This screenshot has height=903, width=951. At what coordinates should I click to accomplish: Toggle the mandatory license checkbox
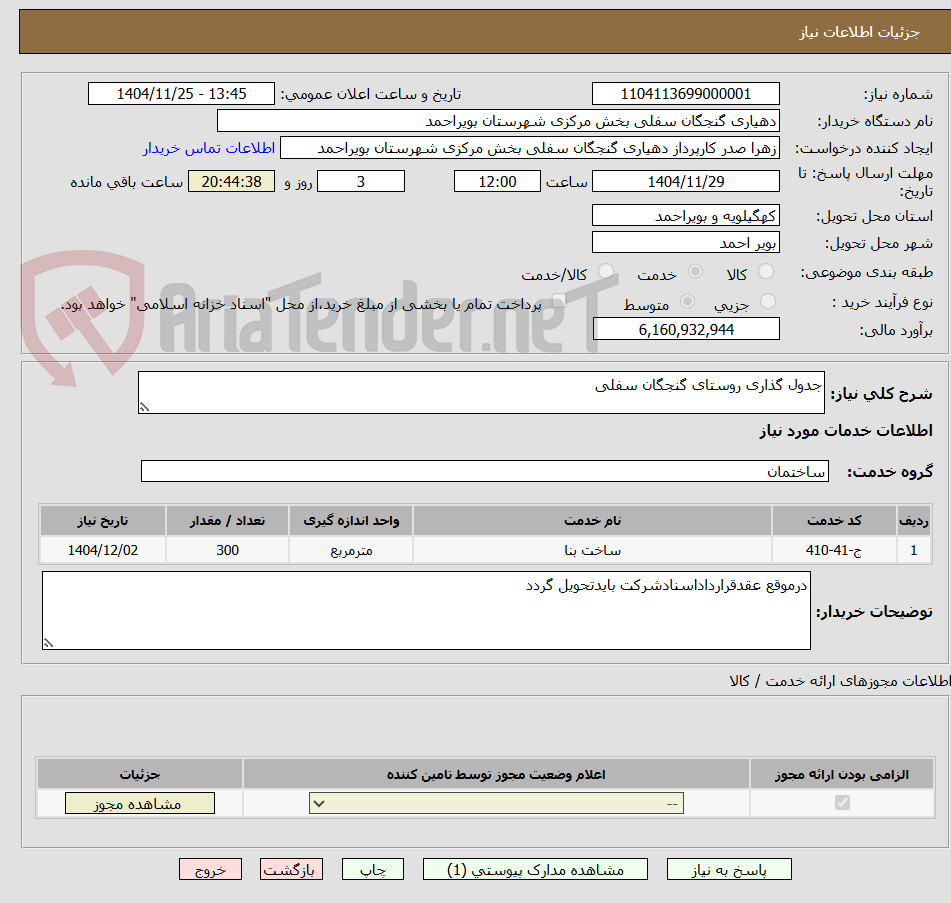pyautogui.click(x=842, y=803)
